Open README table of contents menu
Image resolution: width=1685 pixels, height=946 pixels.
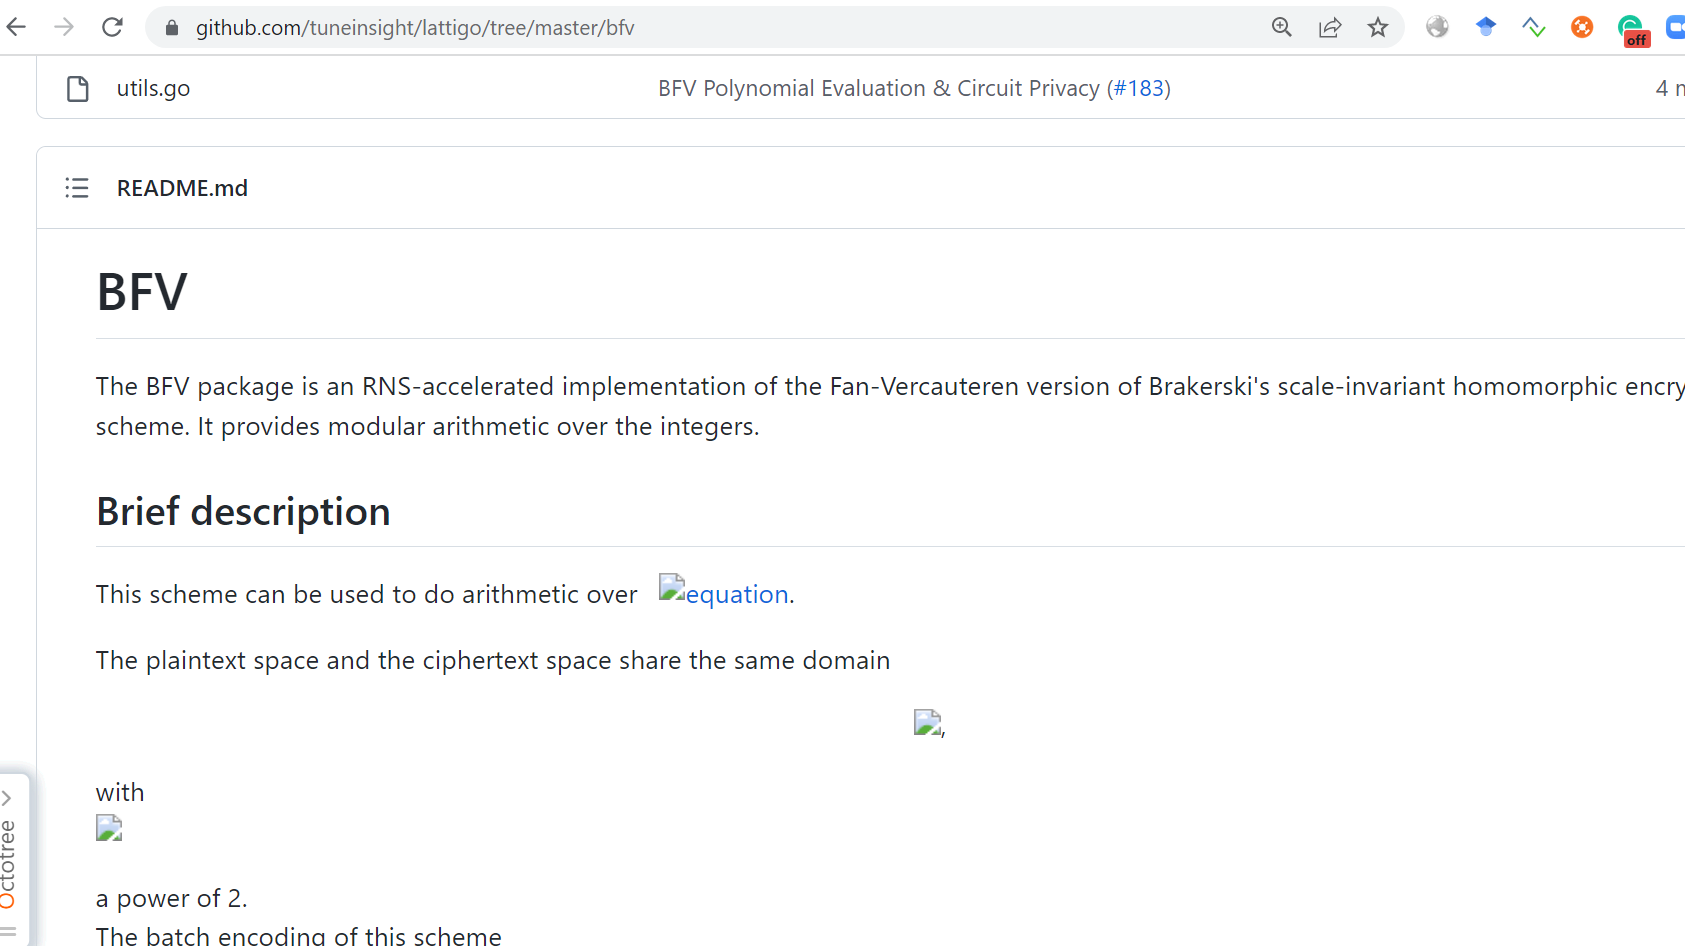pyautogui.click(x=77, y=188)
